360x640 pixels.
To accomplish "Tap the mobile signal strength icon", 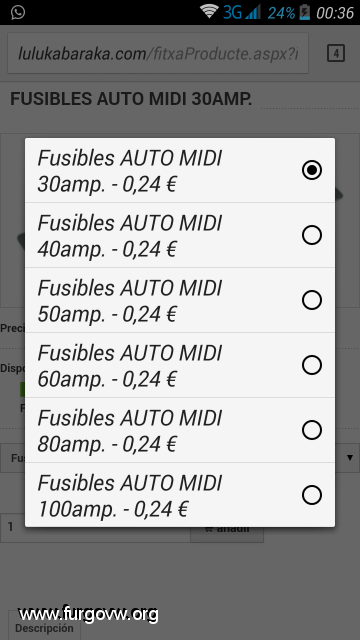I will coord(253,12).
